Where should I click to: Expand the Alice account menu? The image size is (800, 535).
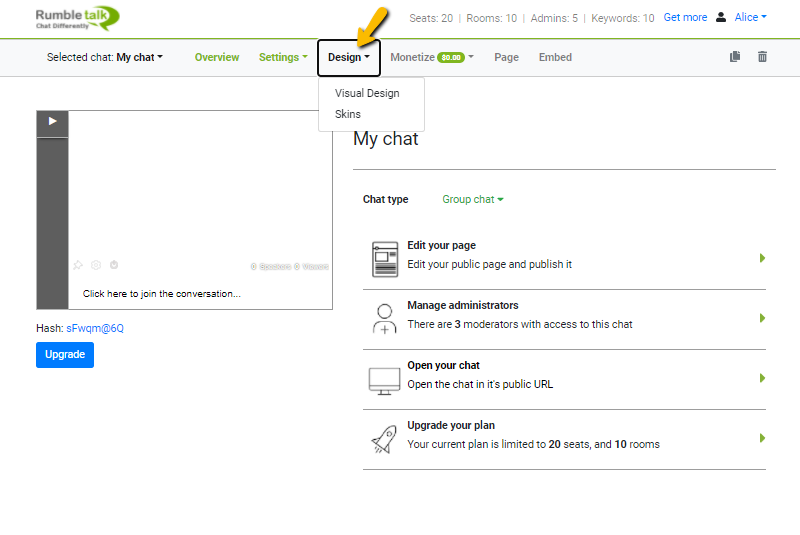point(750,17)
